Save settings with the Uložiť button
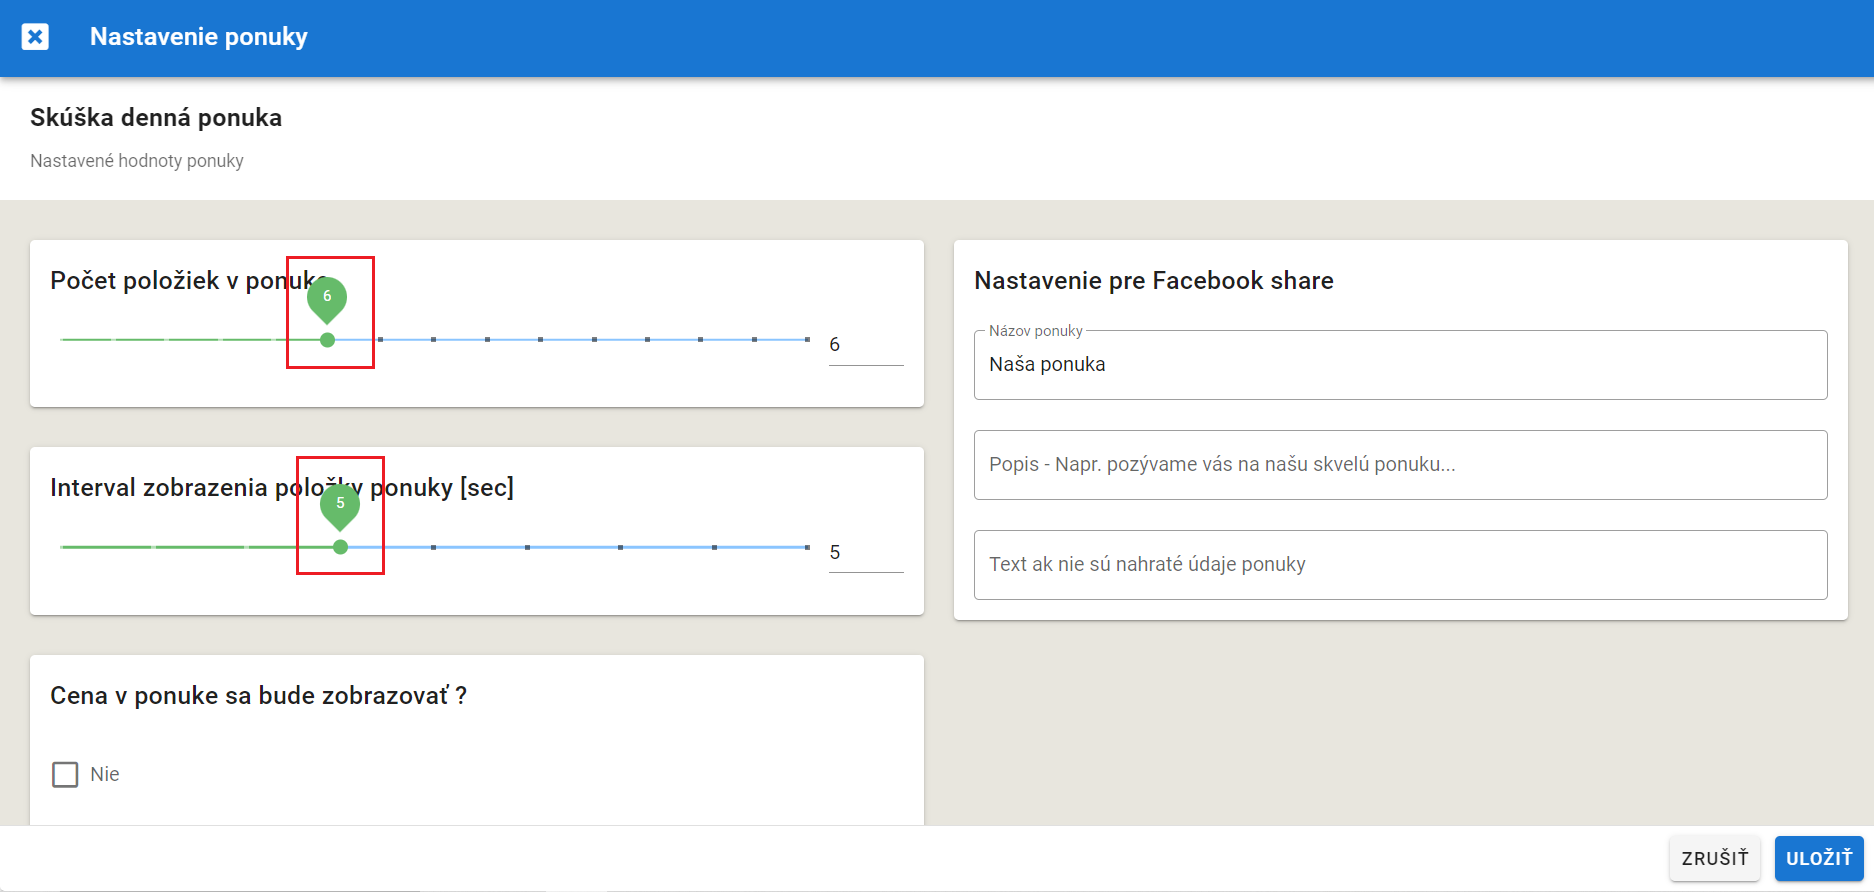 click(x=1818, y=858)
